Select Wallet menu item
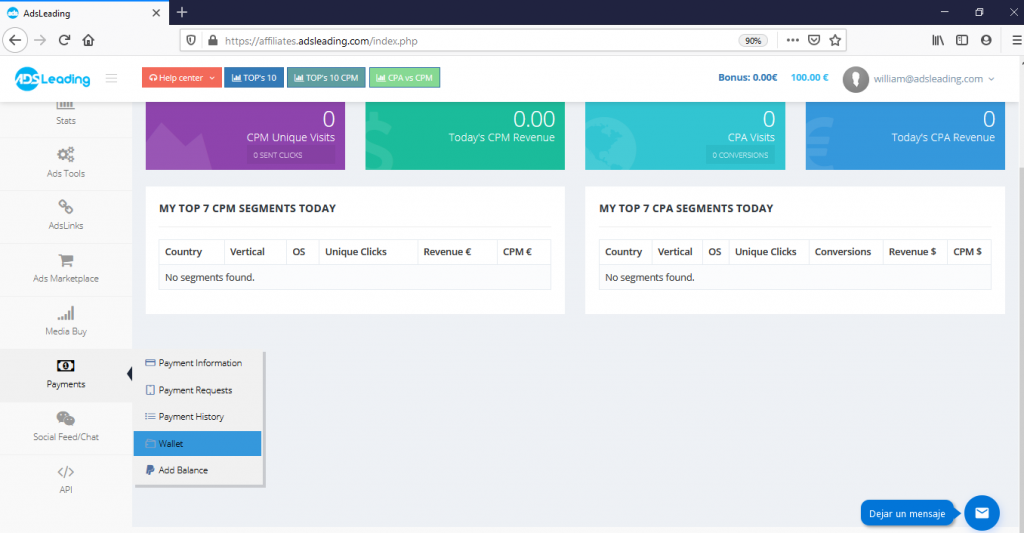 point(197,444)
